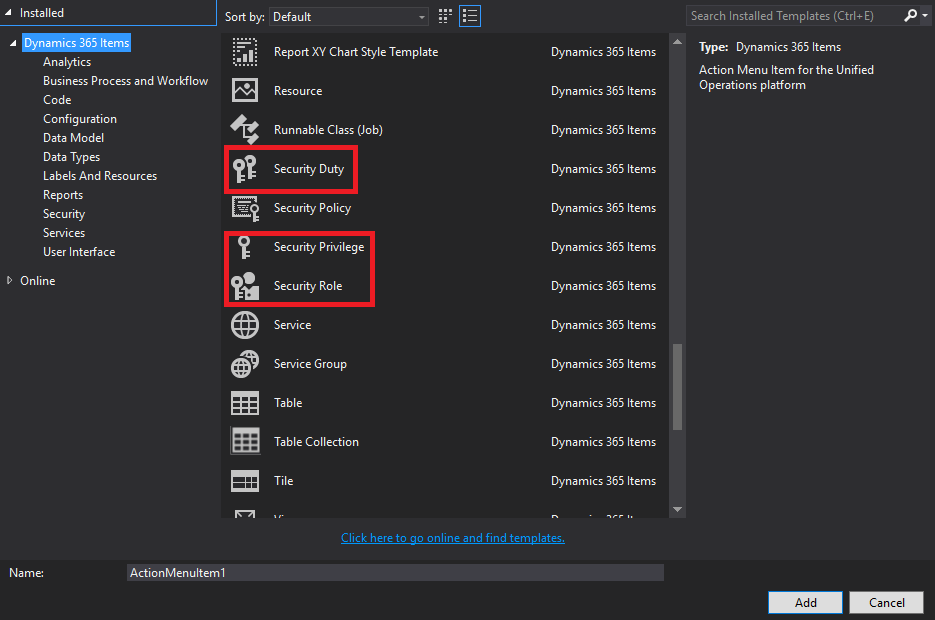Select the Security Role icon
This screenshot has height=620, width=935.
point(244,286)
